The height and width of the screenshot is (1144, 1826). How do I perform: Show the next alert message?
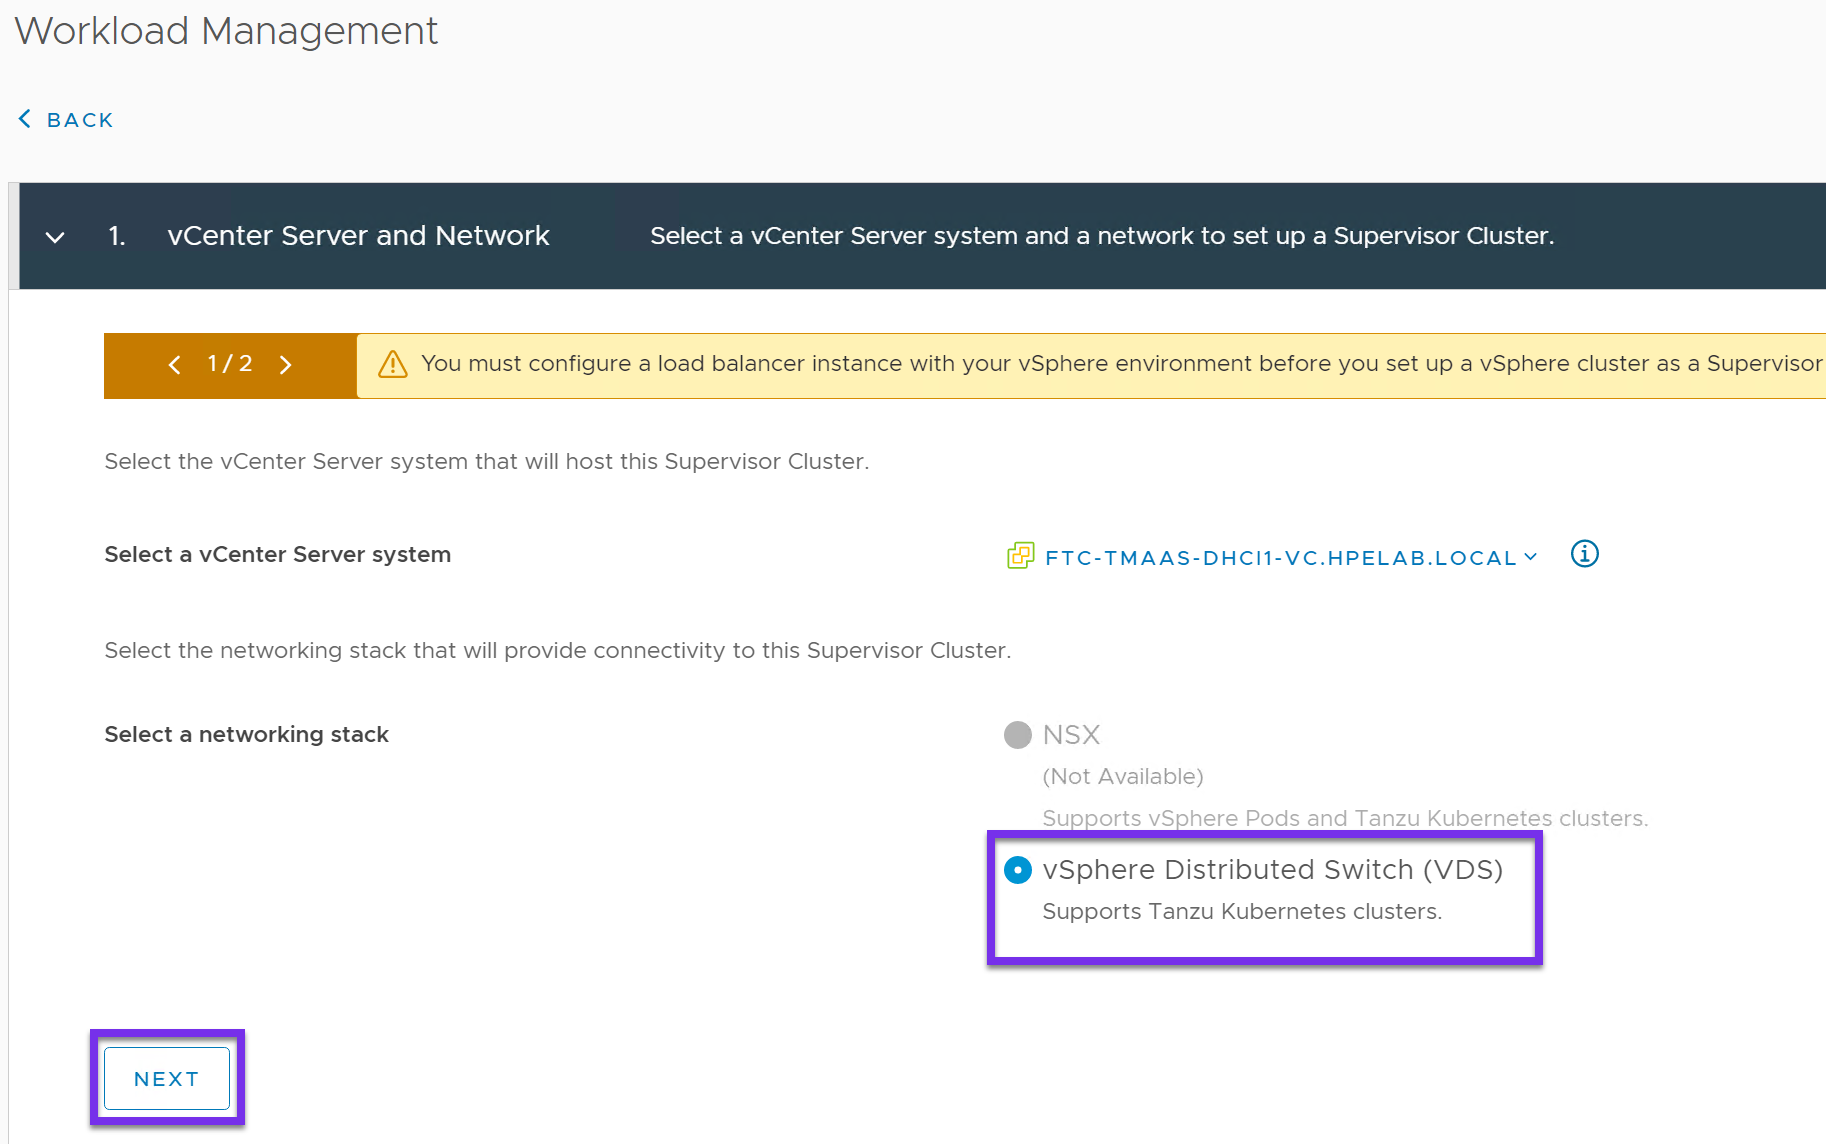tap(286, 365)
